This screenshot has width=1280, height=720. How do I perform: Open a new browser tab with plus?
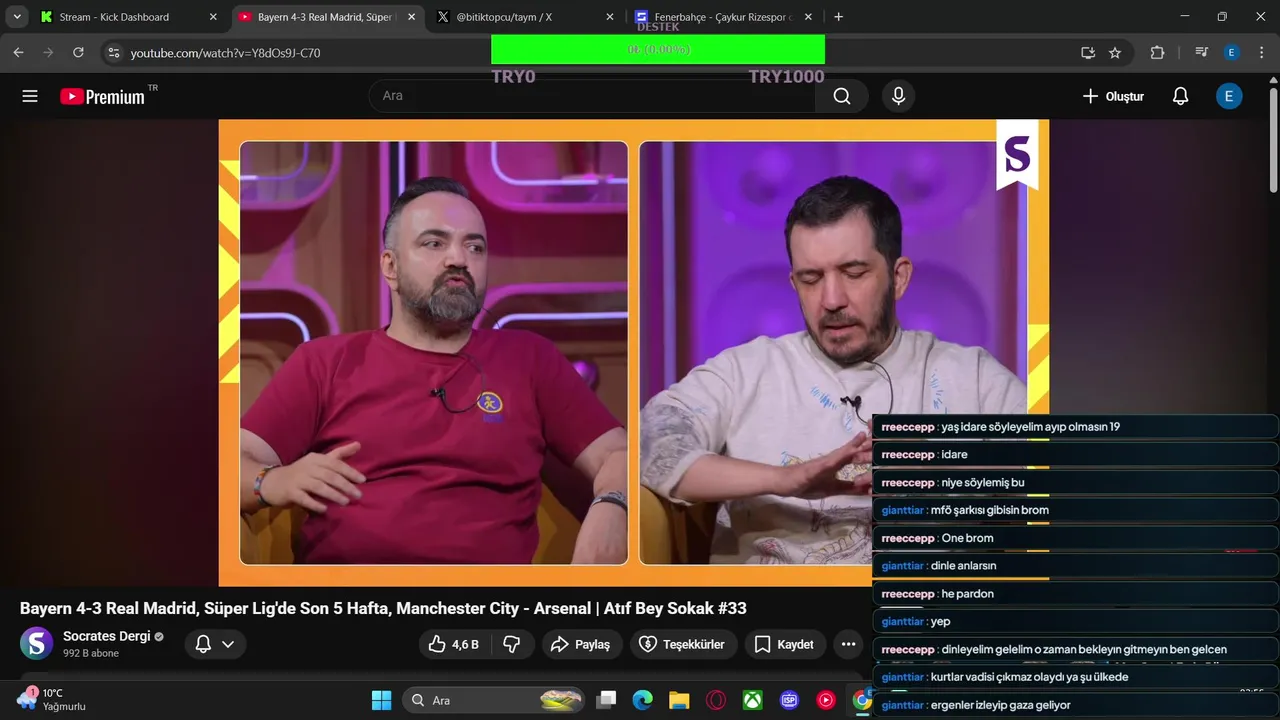pos(838,17)
